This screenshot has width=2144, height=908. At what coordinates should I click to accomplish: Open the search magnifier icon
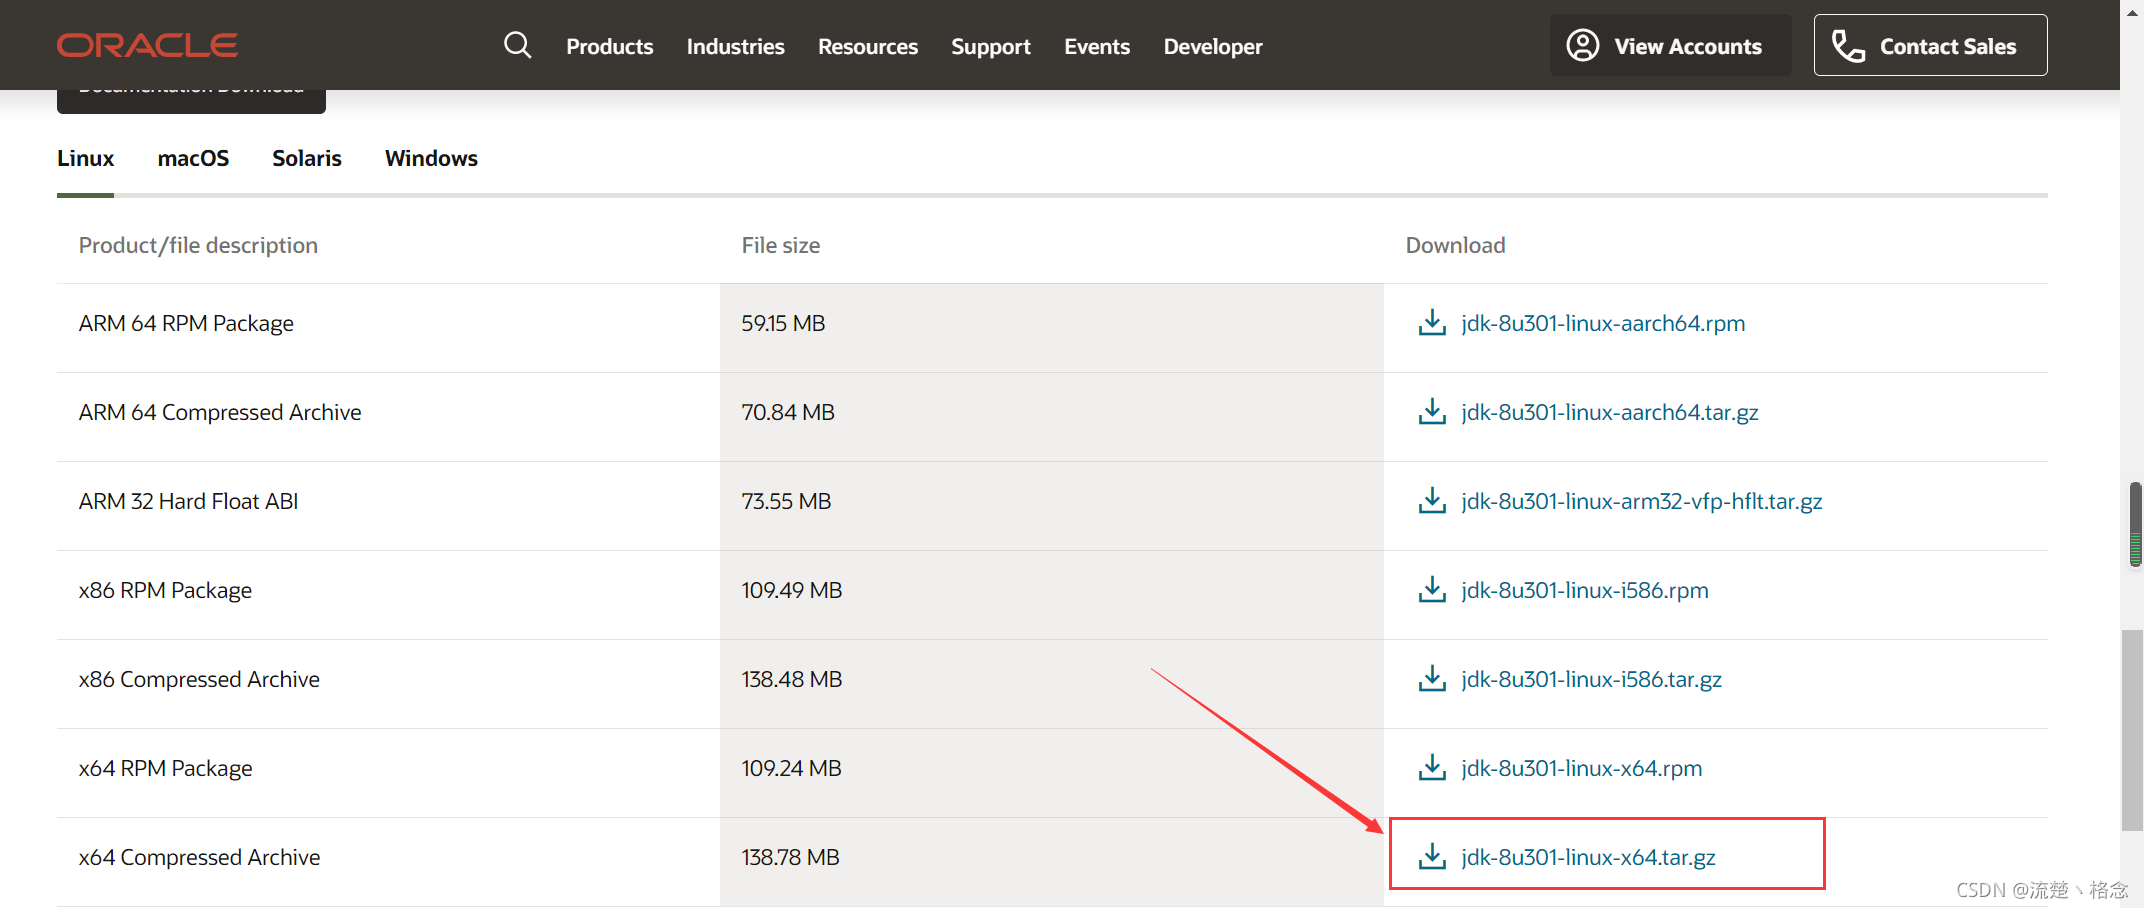click(517, 46)
